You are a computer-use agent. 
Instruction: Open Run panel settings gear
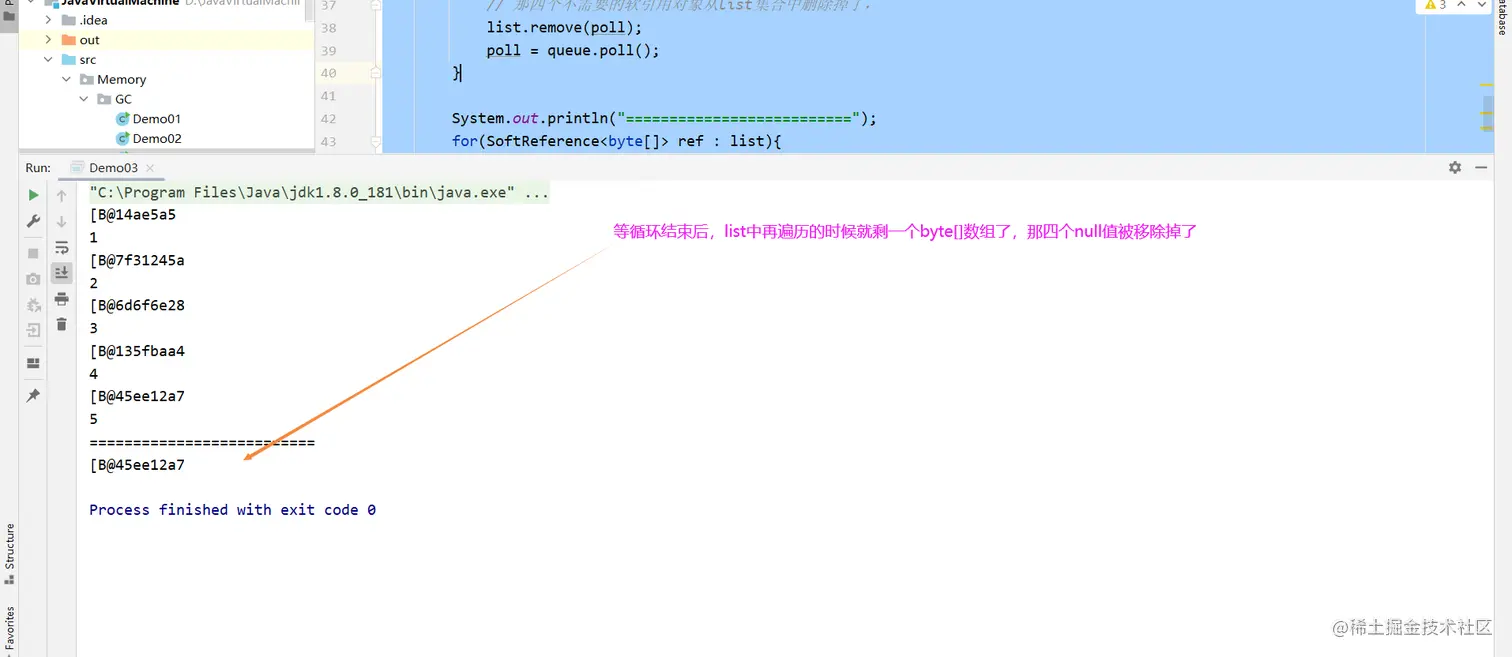(1455, 168)
